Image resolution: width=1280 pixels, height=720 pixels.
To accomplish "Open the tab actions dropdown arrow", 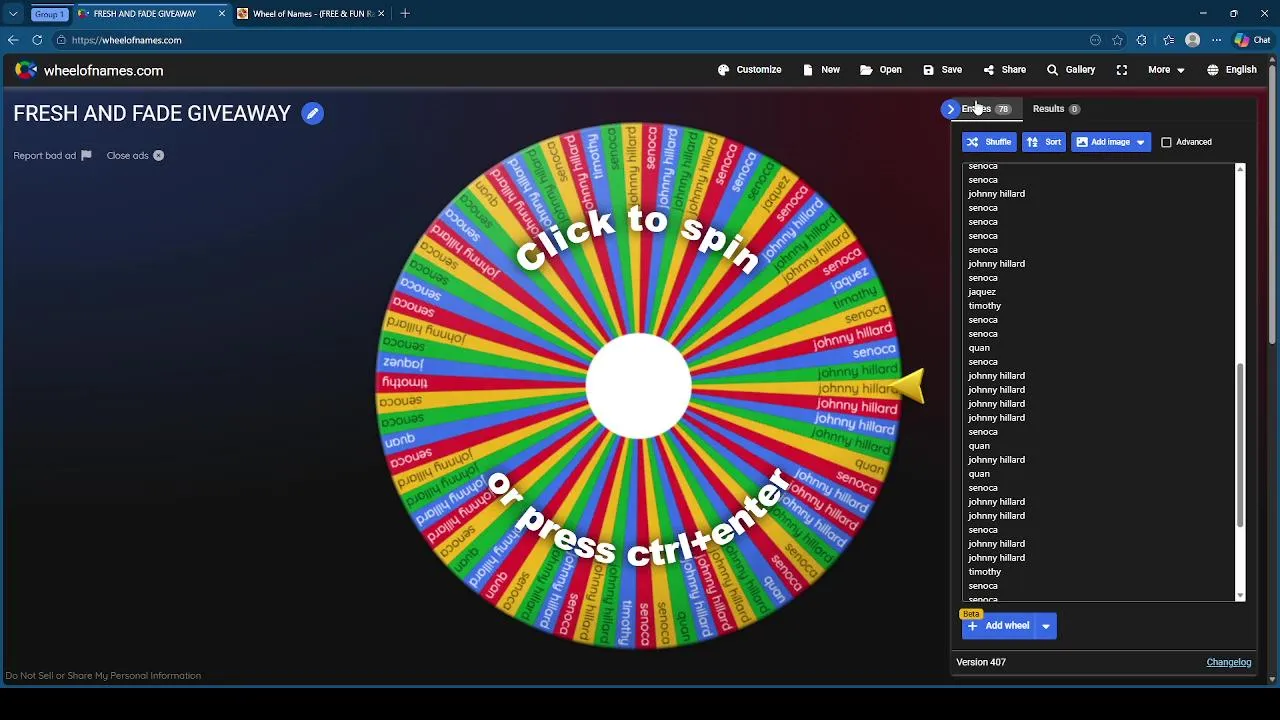I will point(13,14).
